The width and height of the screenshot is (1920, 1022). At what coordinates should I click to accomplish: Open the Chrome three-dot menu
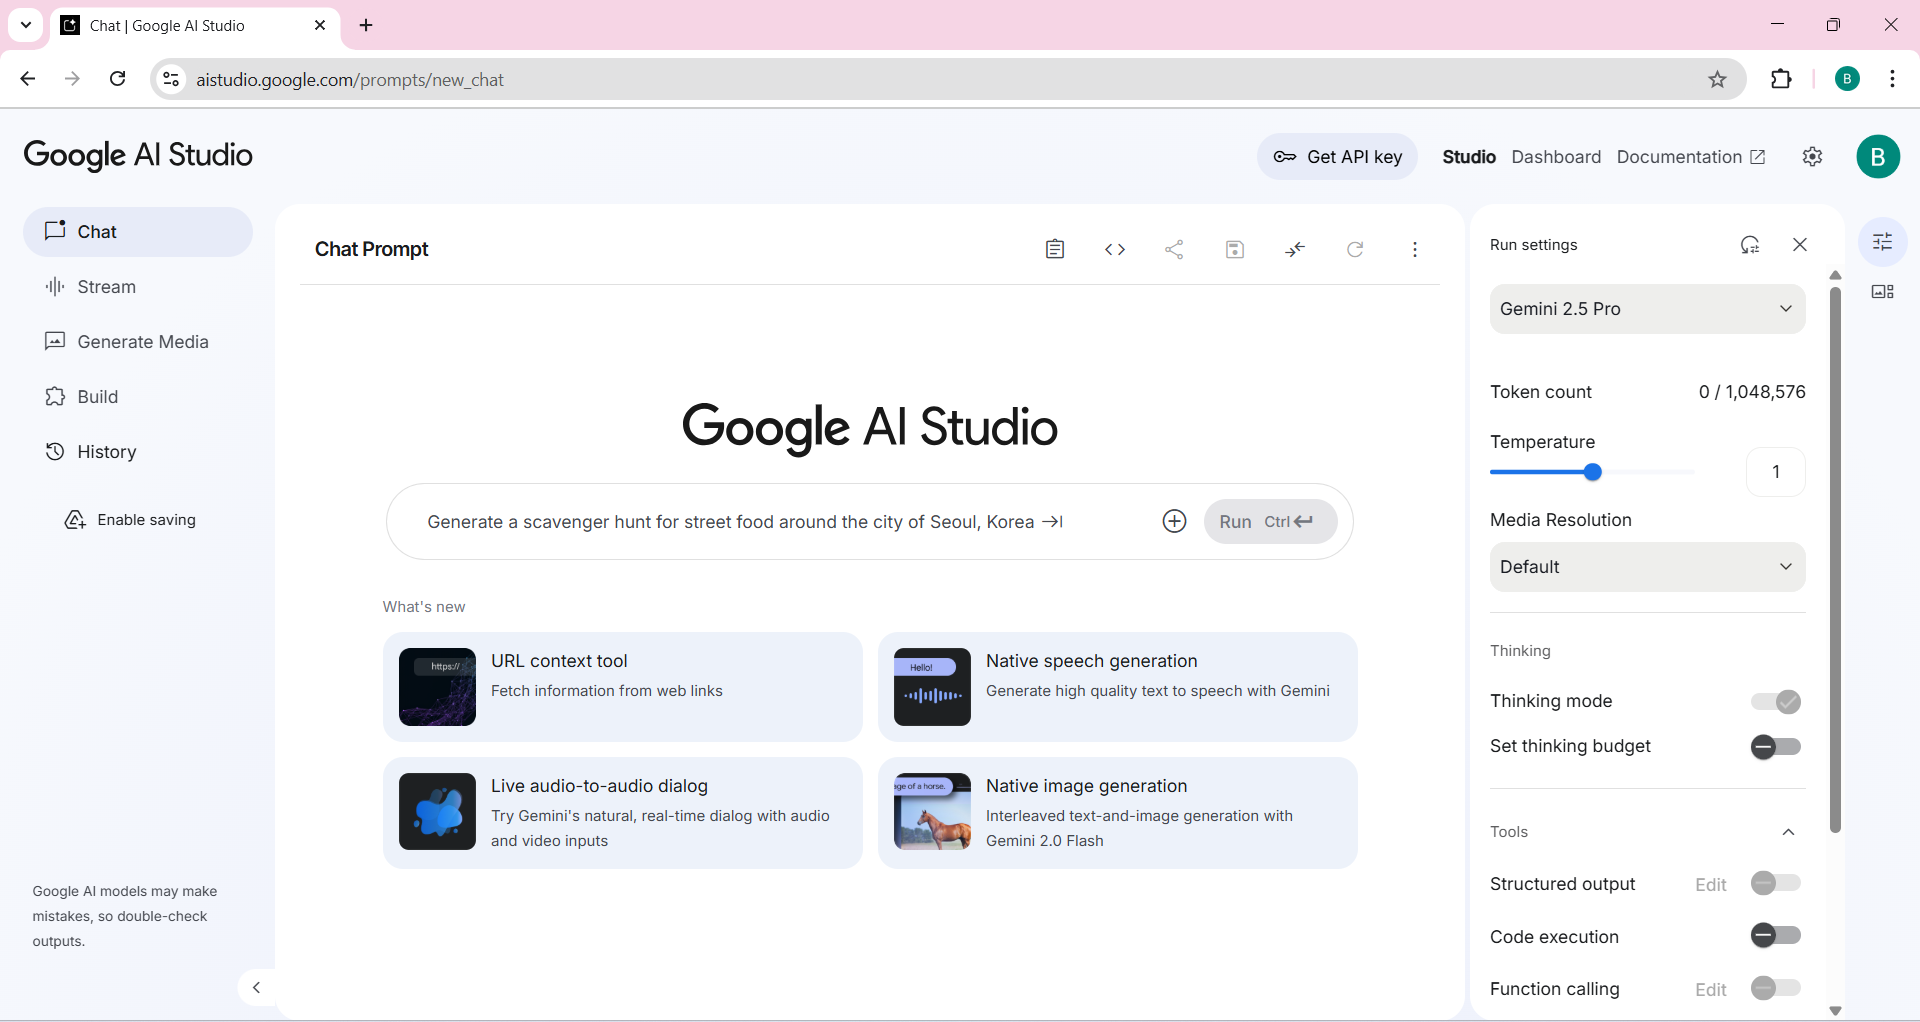pyautogui.click(x=1892, y=80)
